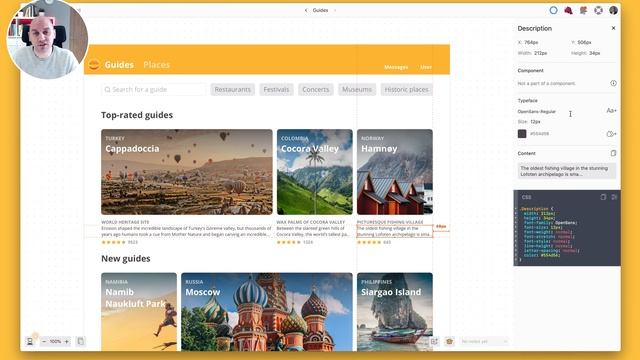
Task: Select the Cappadoccia description text
Action: pyautogui.click(x=186, y=231)
